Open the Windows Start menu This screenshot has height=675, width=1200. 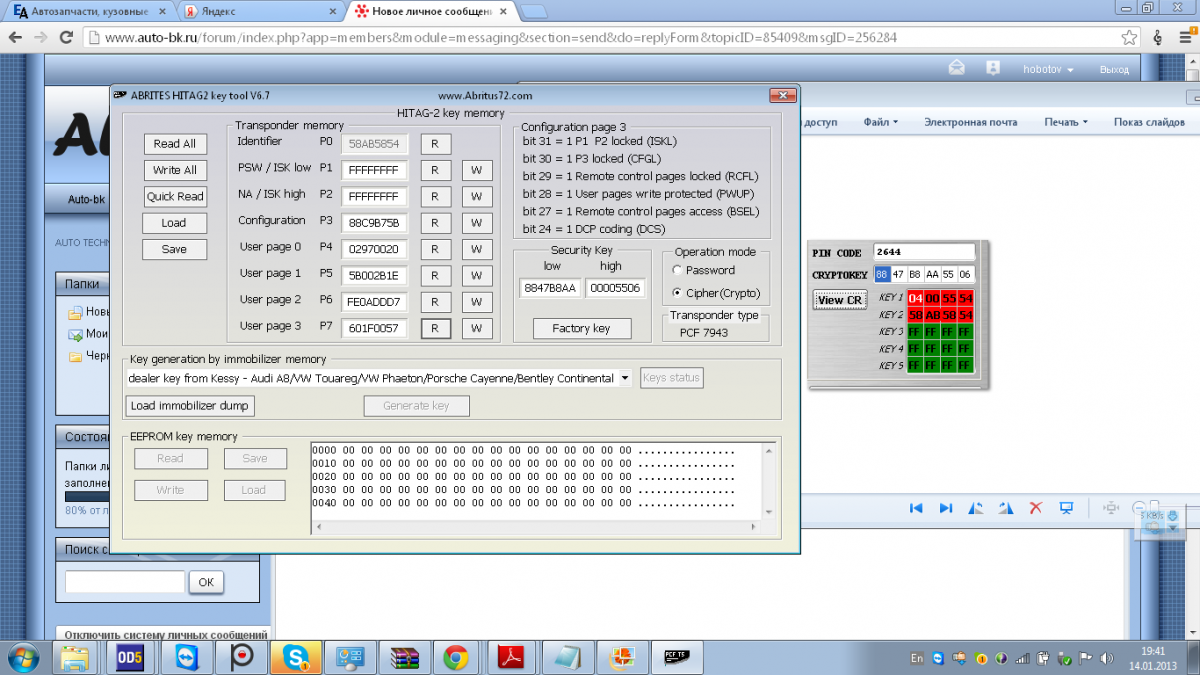(22, 657)
